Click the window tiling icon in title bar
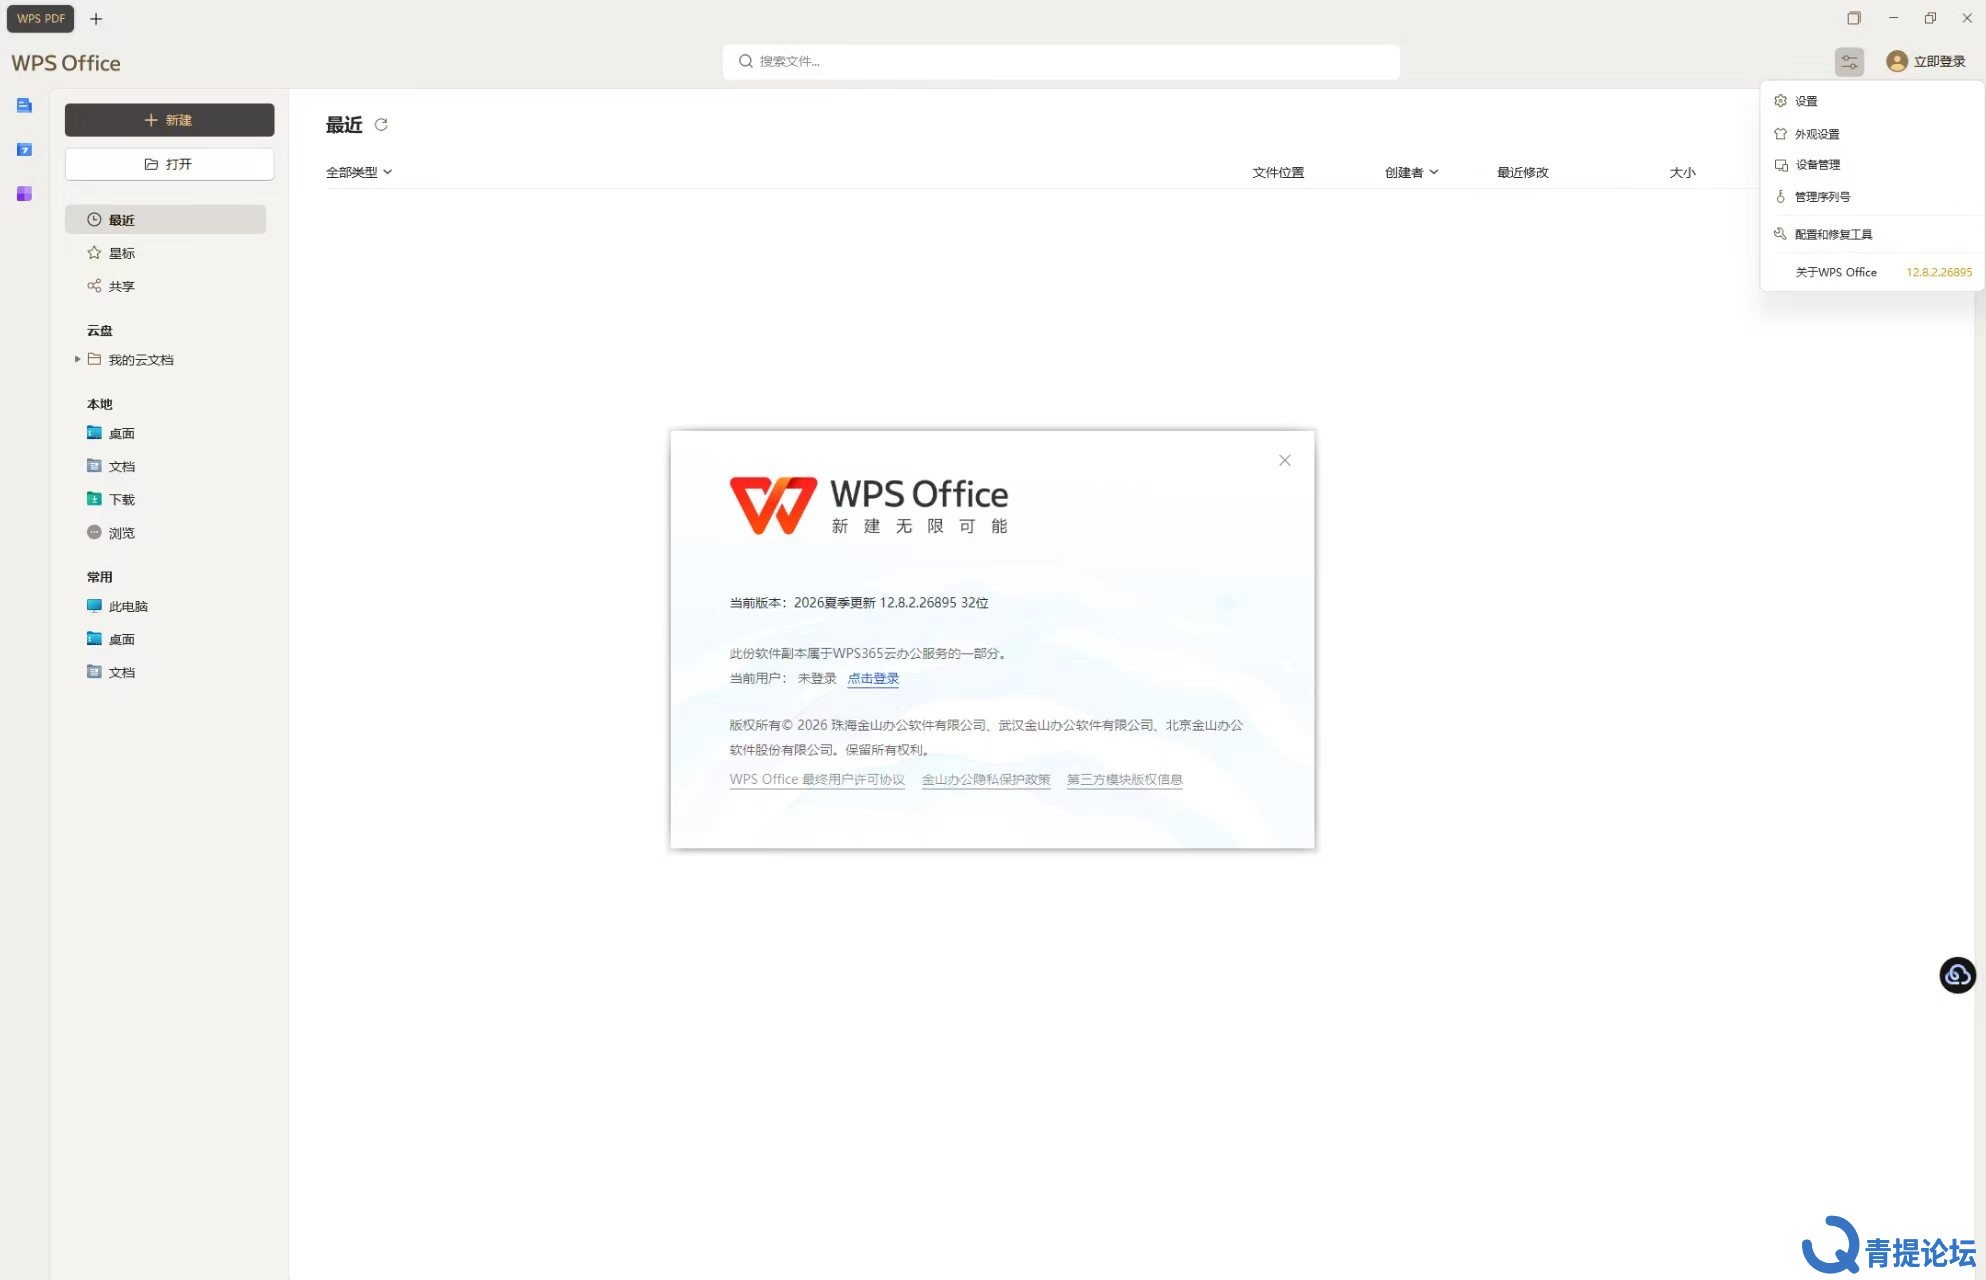1986x1280 pixels. coord(1854,18)
